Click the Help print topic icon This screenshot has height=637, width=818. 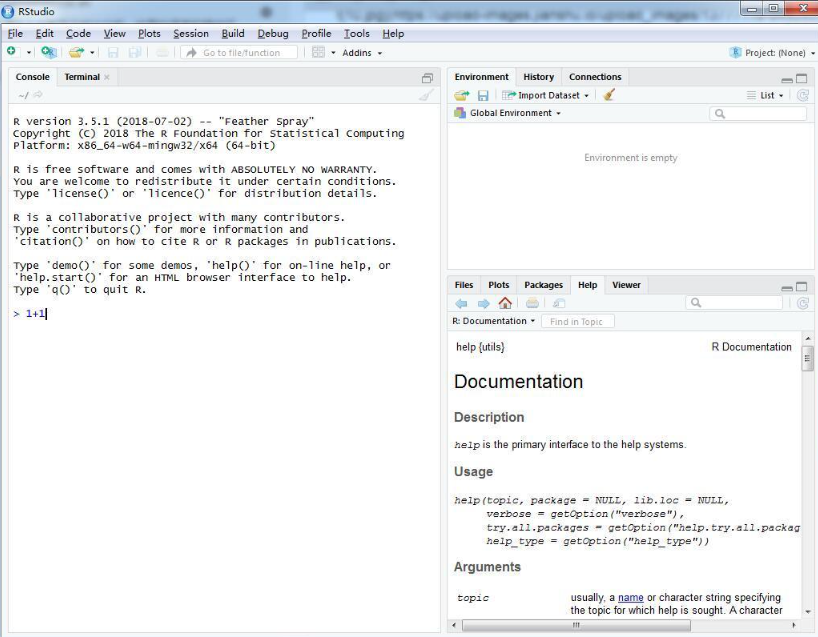click(532, 303)
